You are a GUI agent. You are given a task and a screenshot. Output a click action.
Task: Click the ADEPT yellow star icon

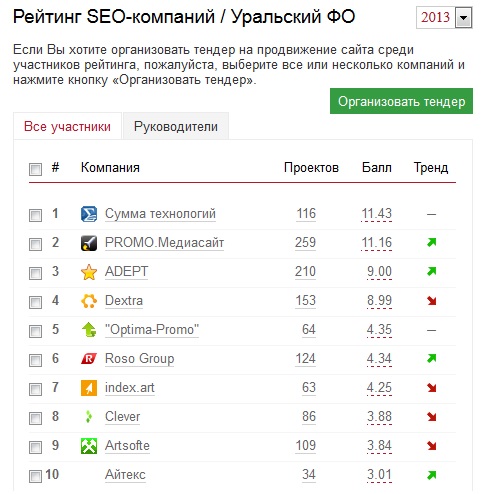(89, 272)
